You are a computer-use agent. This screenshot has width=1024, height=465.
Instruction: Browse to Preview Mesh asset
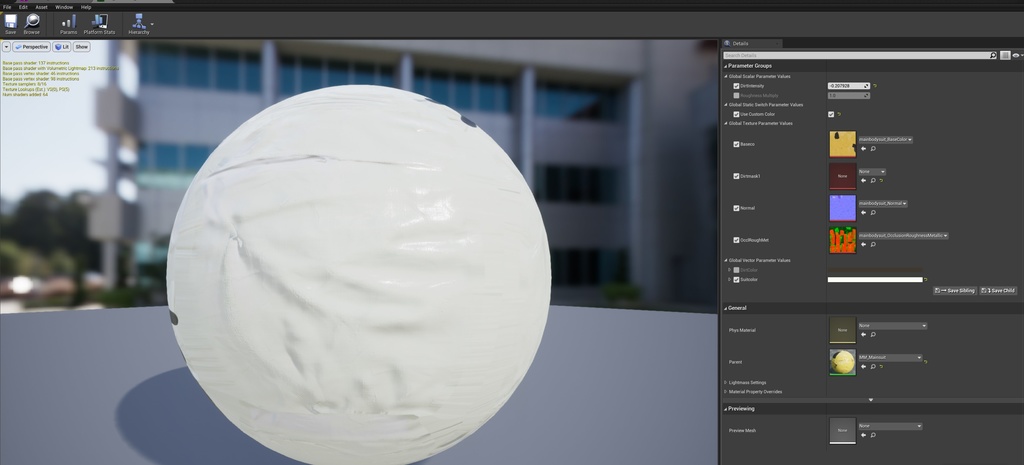tap(872, 435)
